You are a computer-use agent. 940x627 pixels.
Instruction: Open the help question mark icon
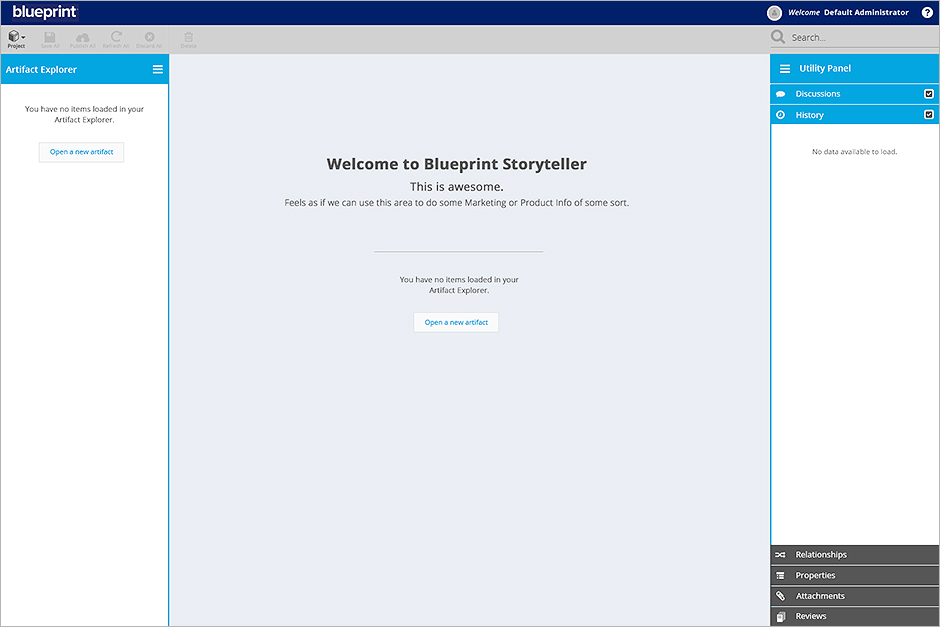[x=927, y=13]
